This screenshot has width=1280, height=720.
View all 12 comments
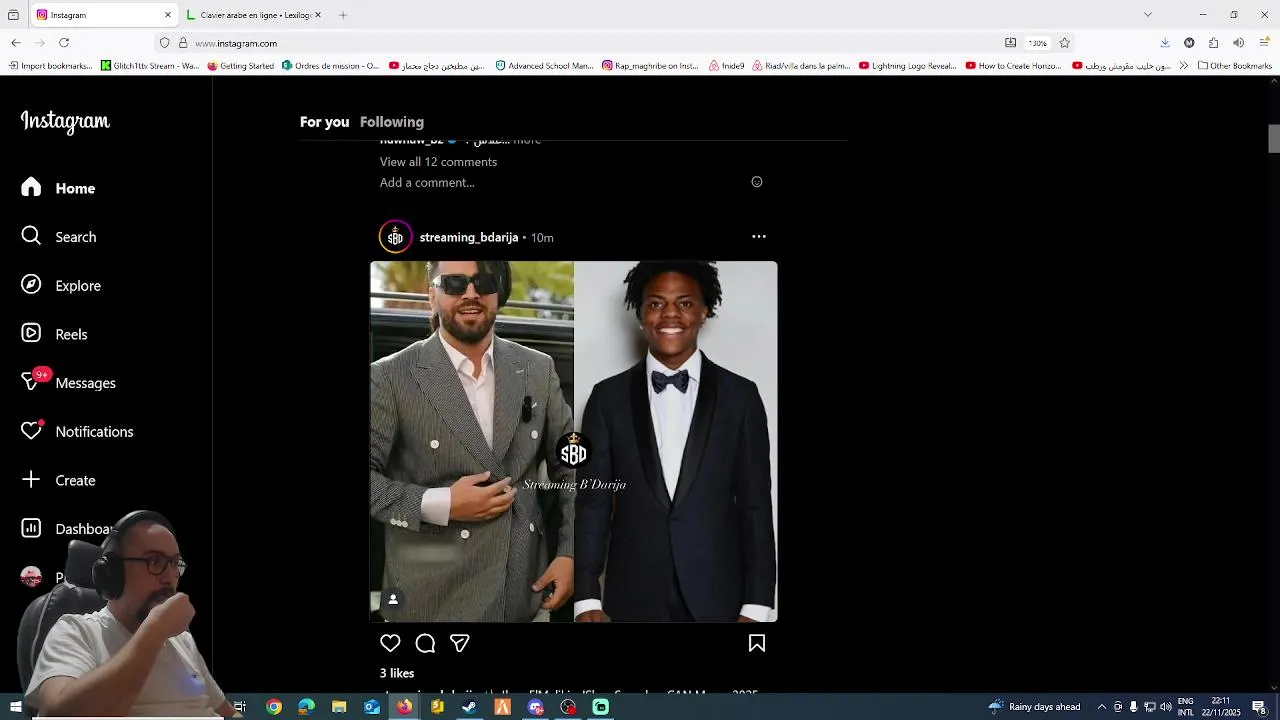[x=438, y=162]
